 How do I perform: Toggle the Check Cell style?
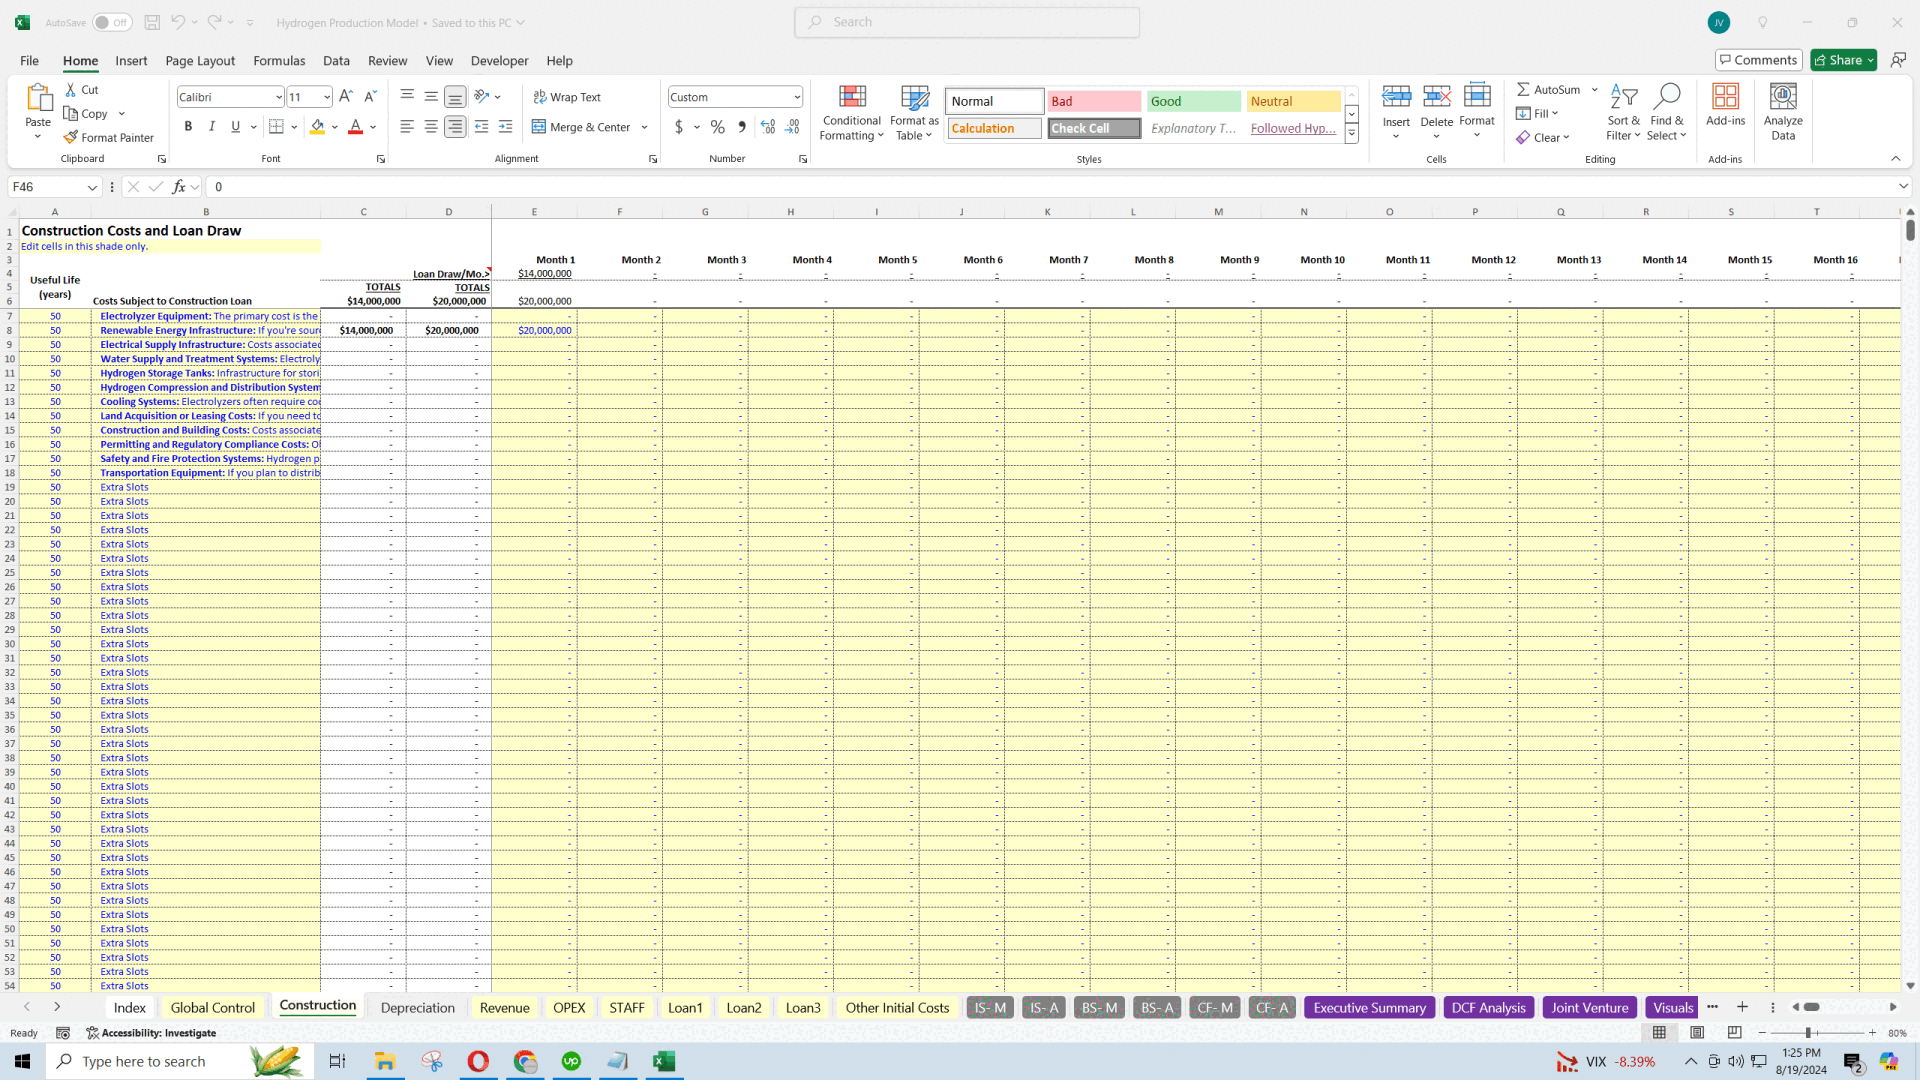click(1092, 127)
